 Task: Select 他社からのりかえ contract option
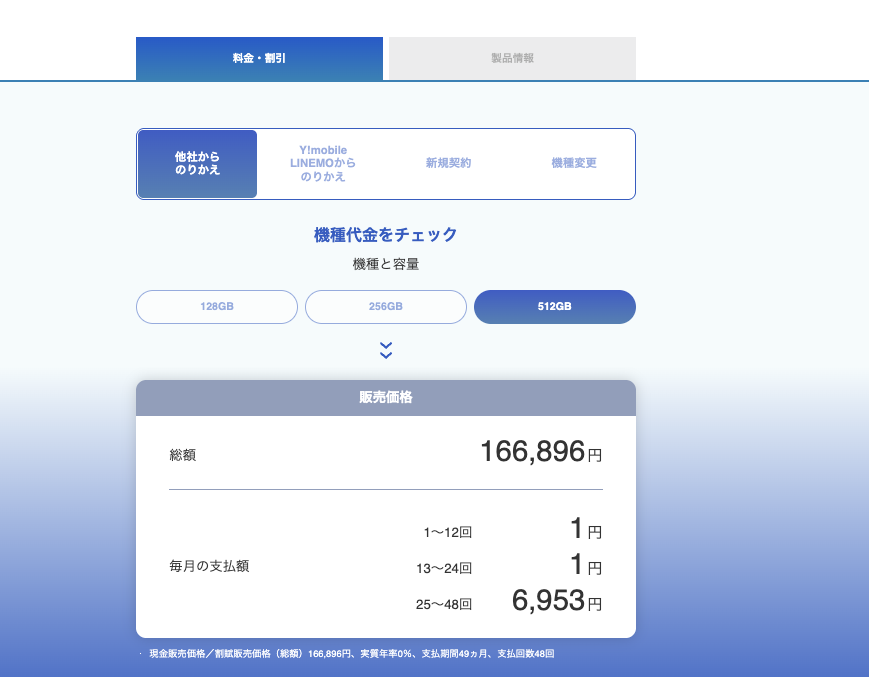click(197, 164)
